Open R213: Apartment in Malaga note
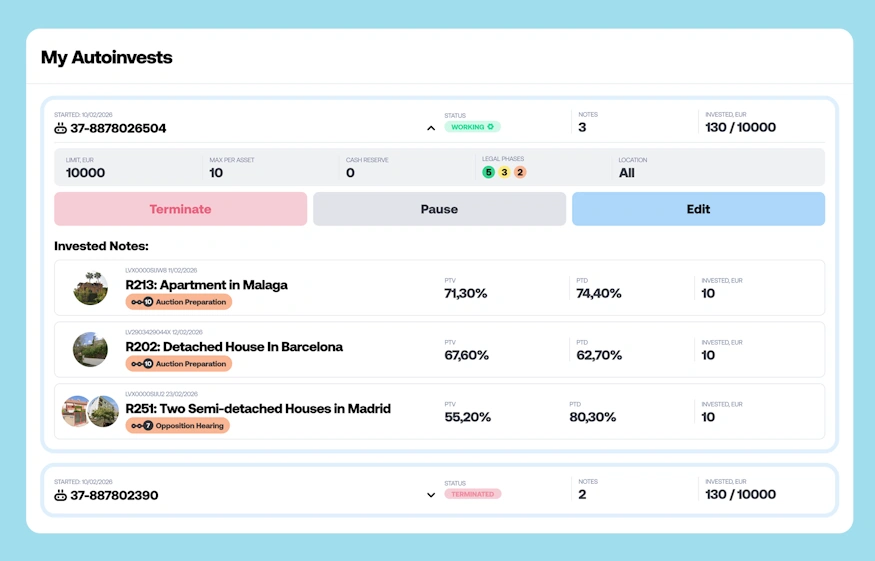This screenshot has width=875, height=561. tap(206, 285)
